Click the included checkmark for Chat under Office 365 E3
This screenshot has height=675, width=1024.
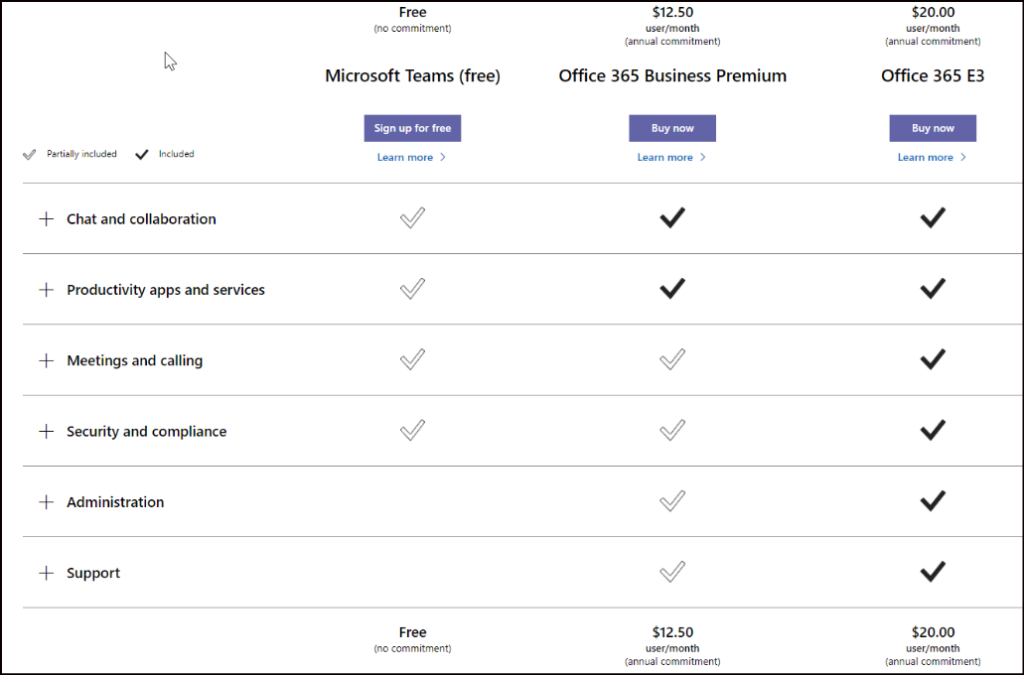(x=932, y=217)
